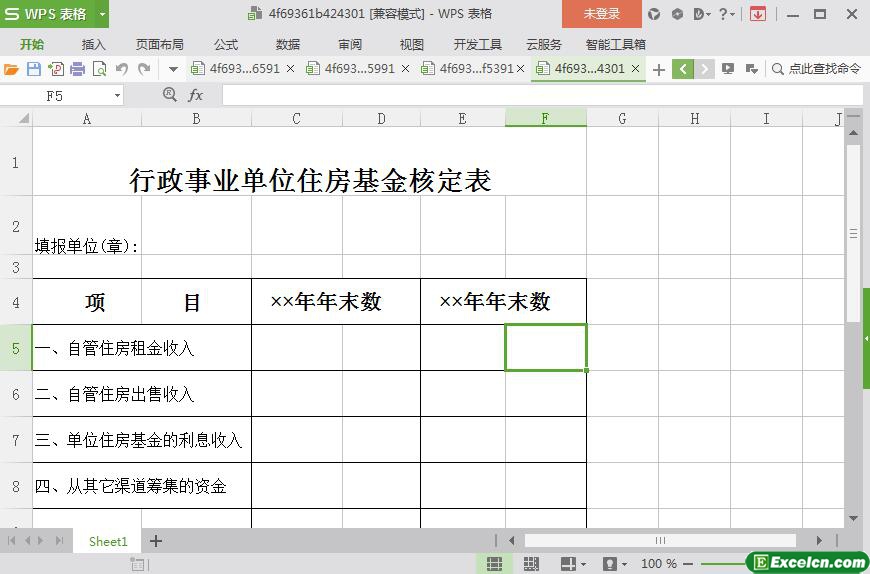Close the active 4f693...4301 document tab
Viewport: 870px width, 574px height.
click(636, 69)
